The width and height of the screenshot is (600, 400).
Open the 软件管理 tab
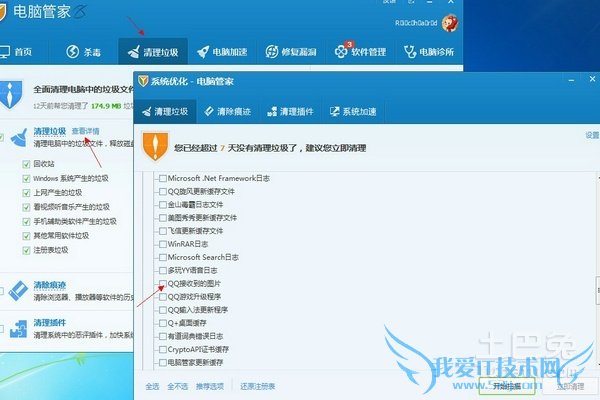coord(360,52)
